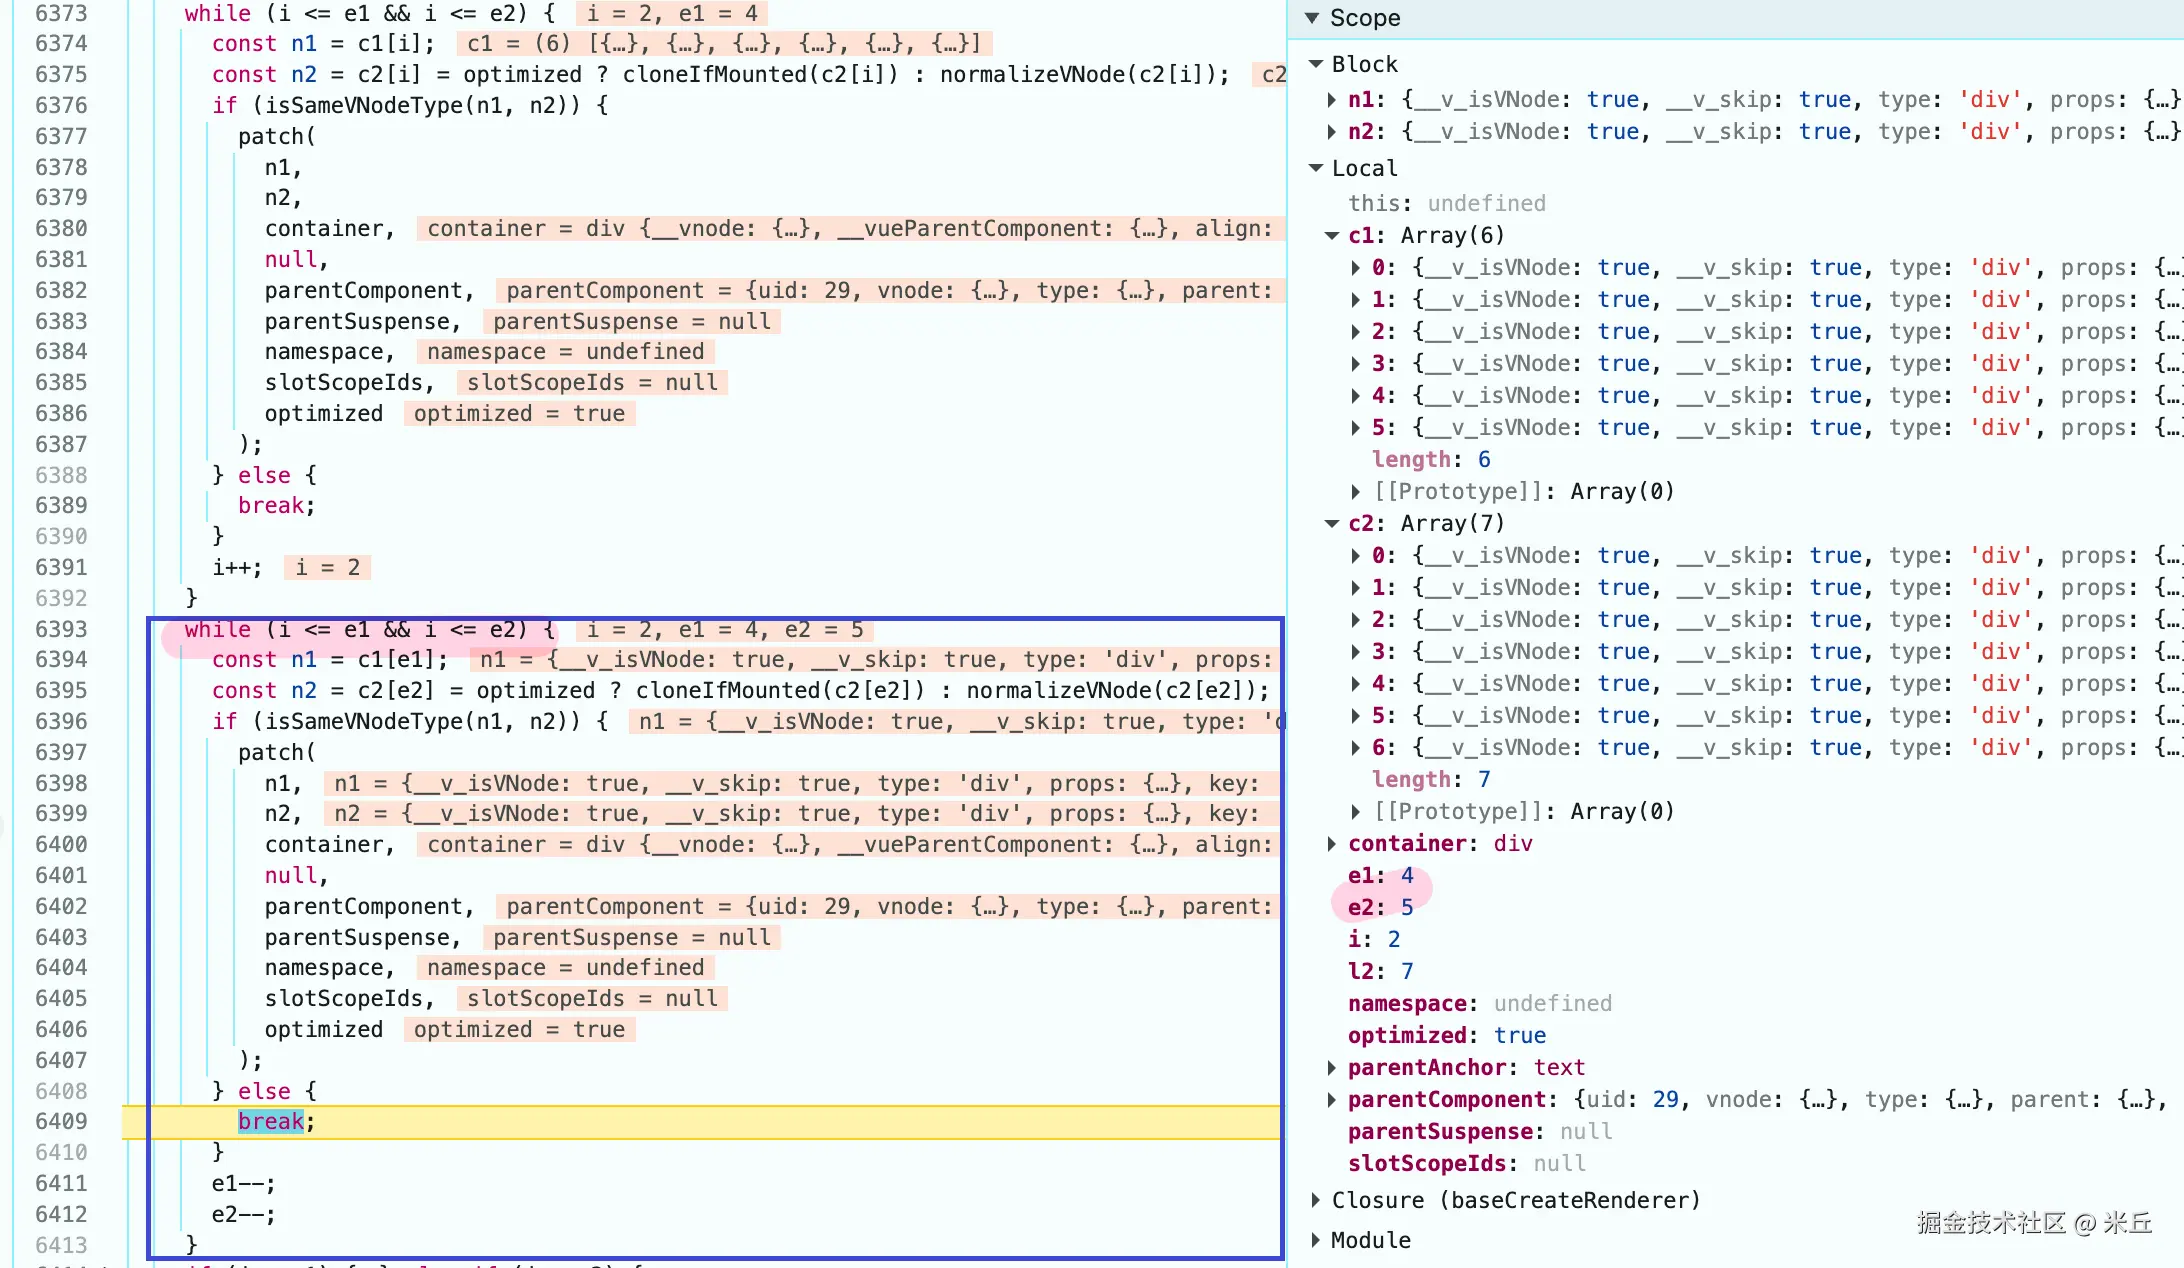Select the 'optimized: true' scope row

point(1447,1036)
